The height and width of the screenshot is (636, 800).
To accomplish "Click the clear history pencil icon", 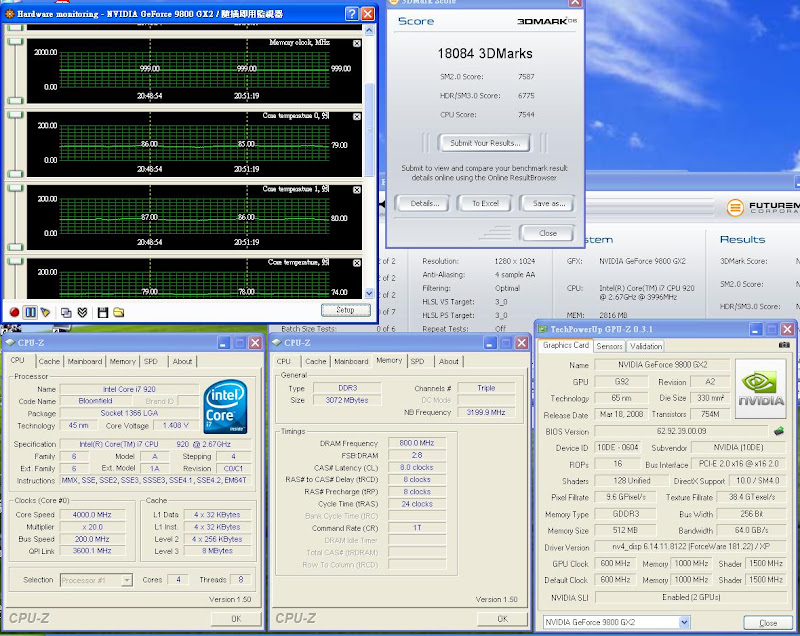I will [47, 312].
